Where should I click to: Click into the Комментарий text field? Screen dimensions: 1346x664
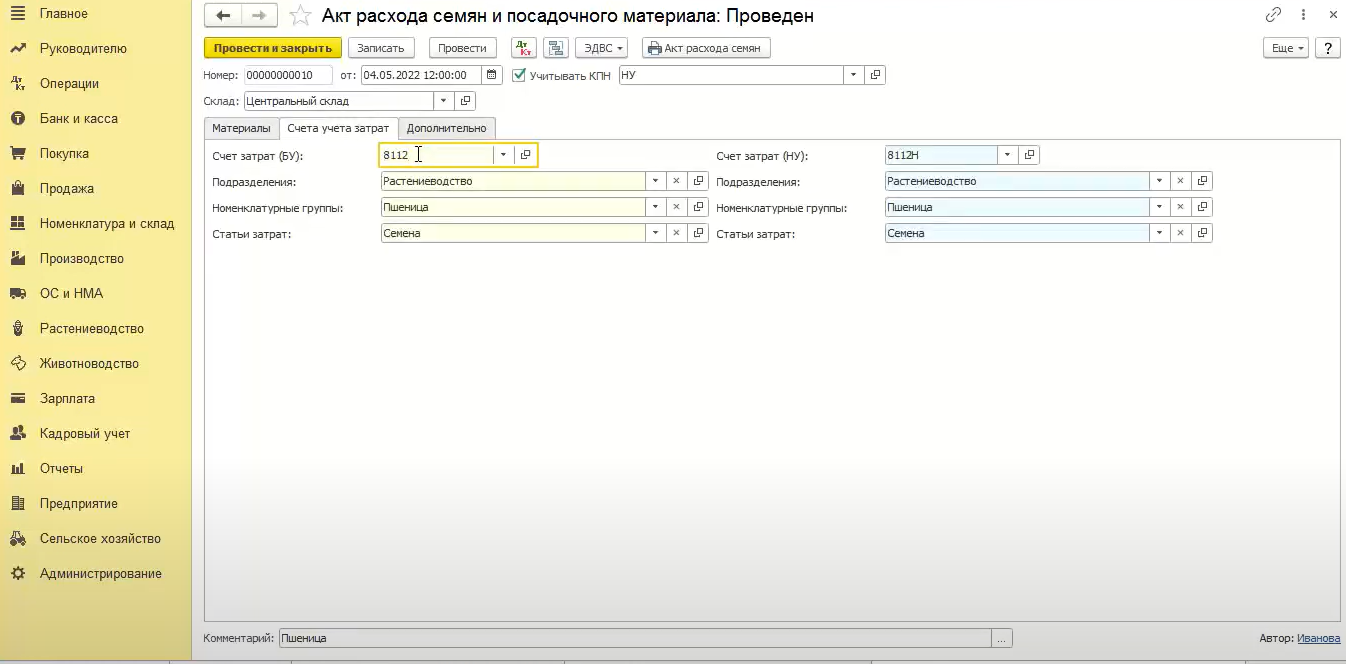coord(634,638)
